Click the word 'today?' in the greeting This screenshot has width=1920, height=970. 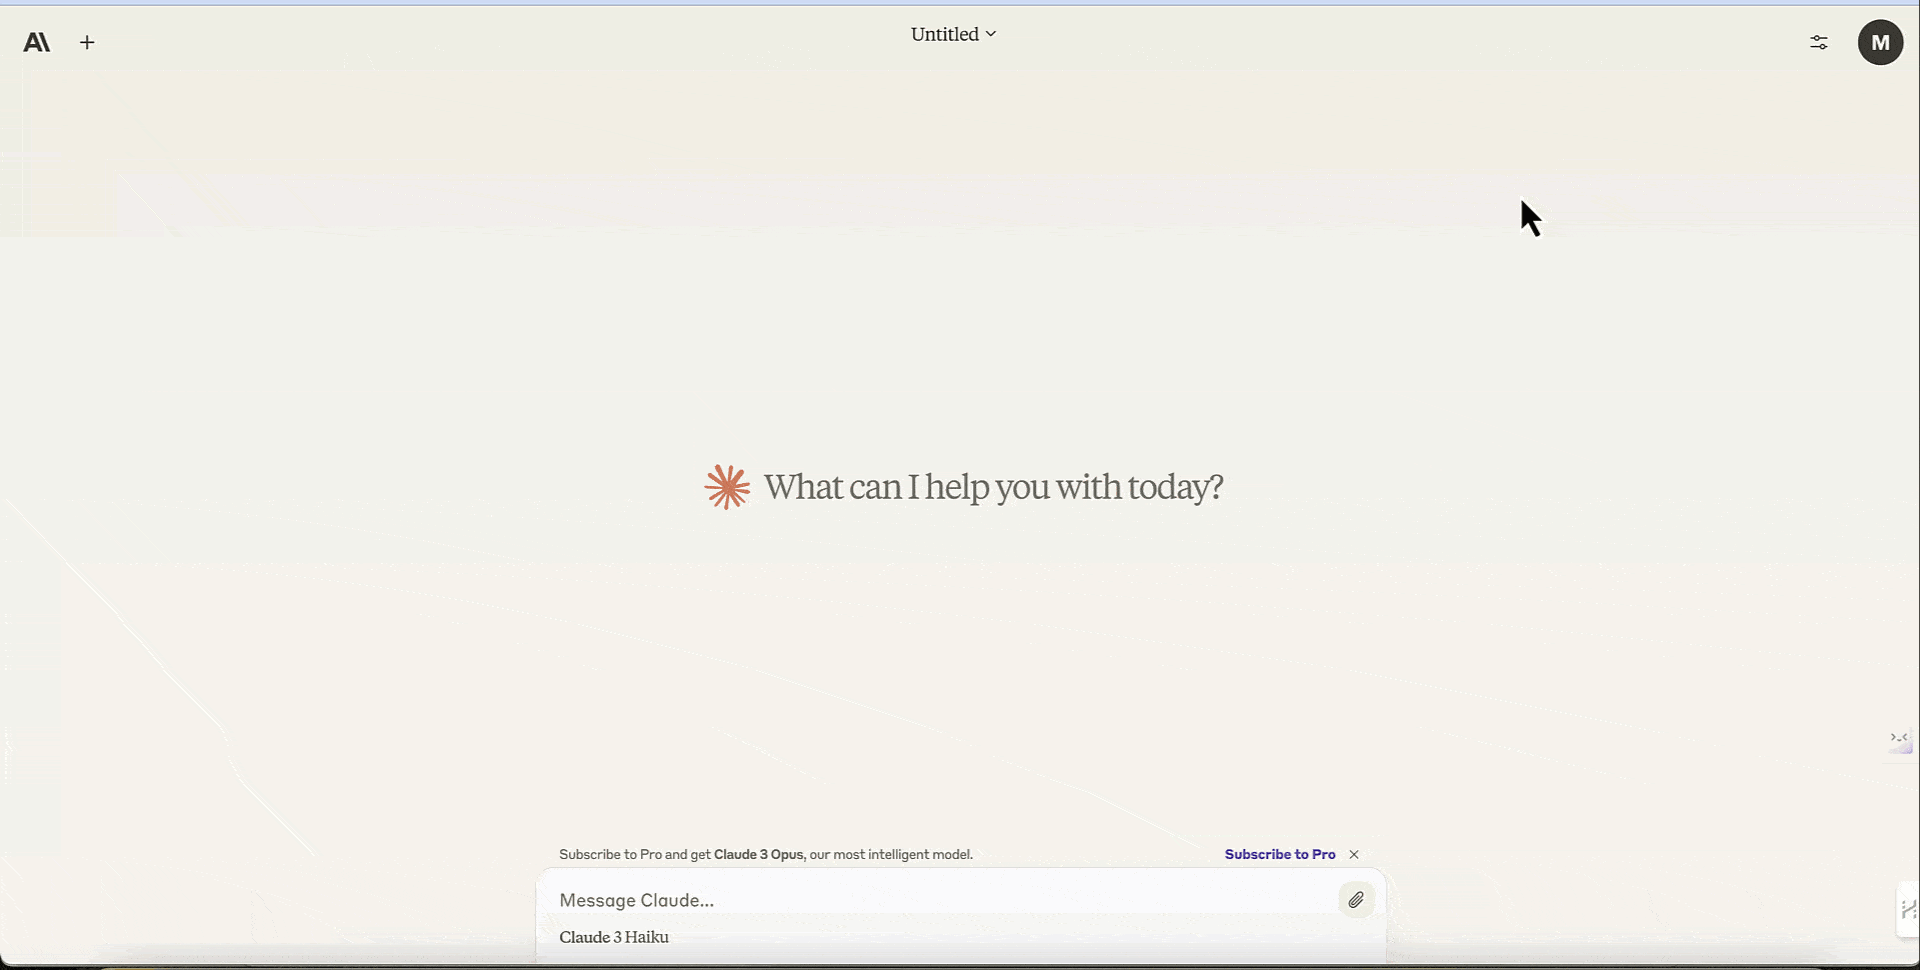click(1175, 487)
